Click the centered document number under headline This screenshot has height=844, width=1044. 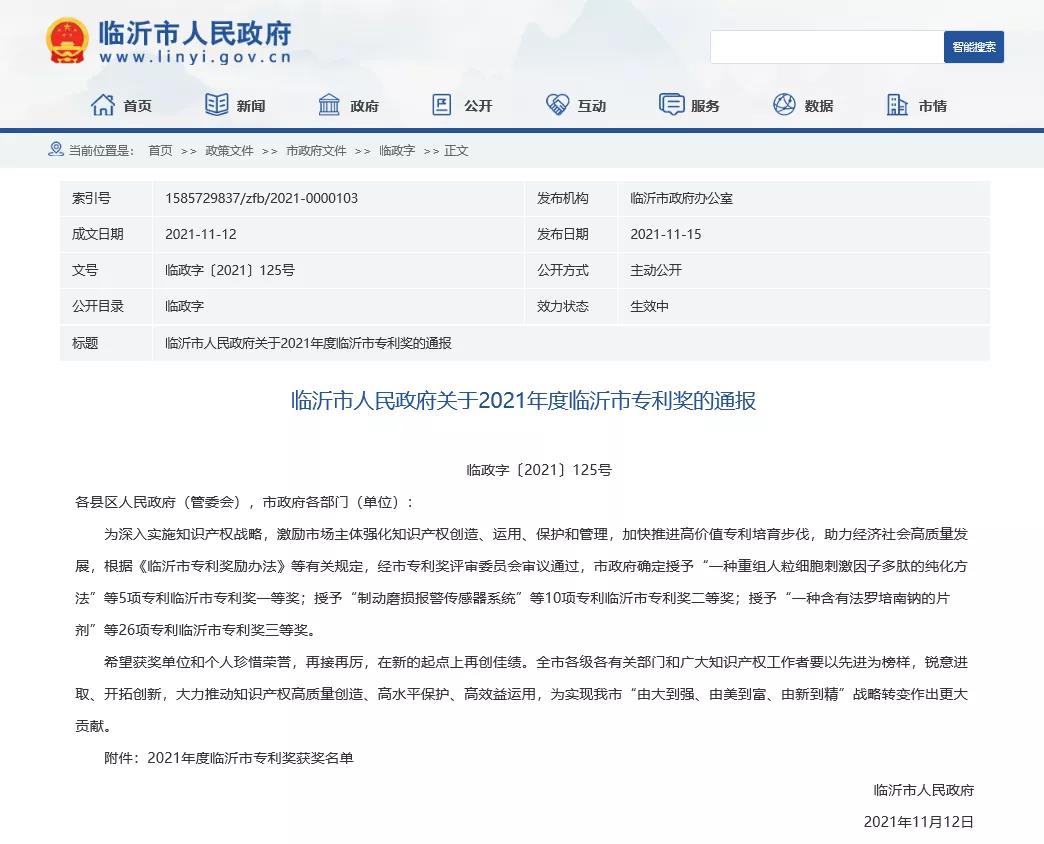pos(539,470)
